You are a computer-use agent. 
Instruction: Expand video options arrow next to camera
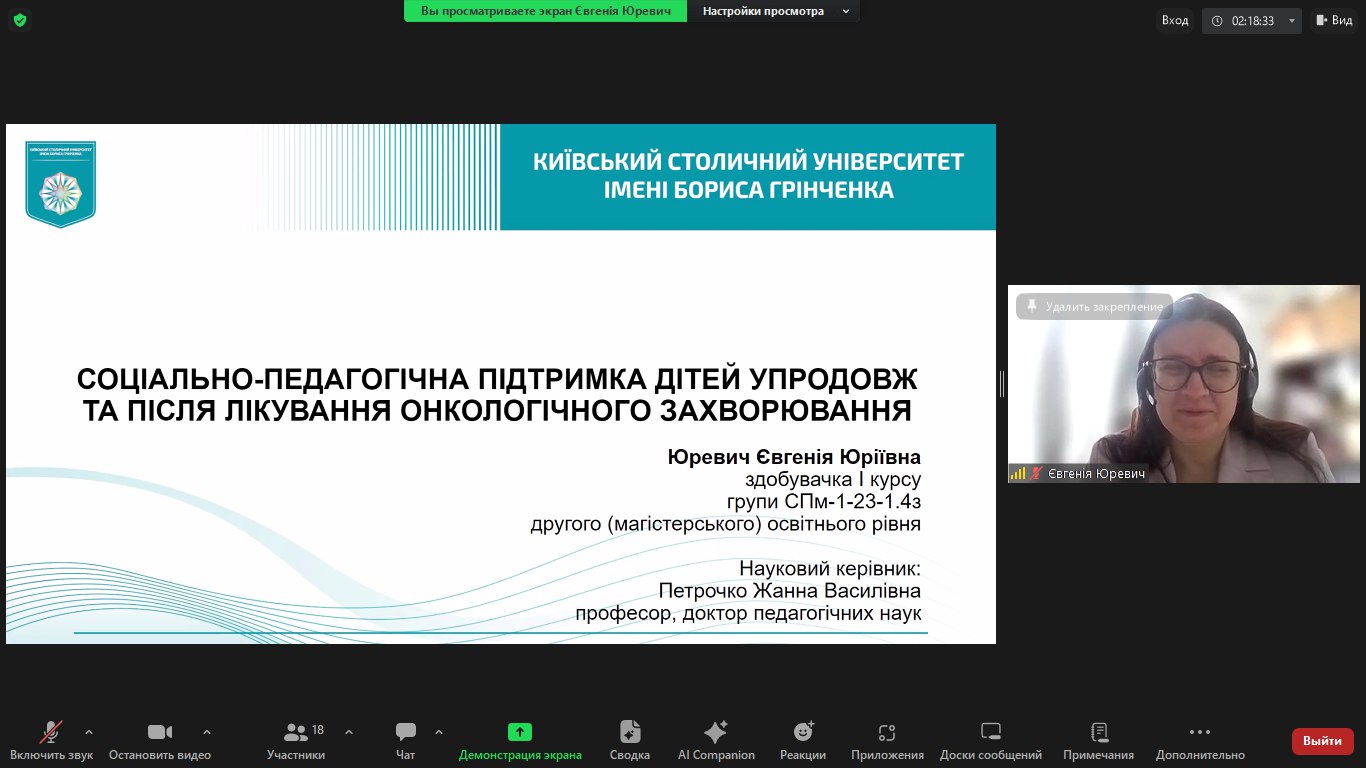click(207, 732)
